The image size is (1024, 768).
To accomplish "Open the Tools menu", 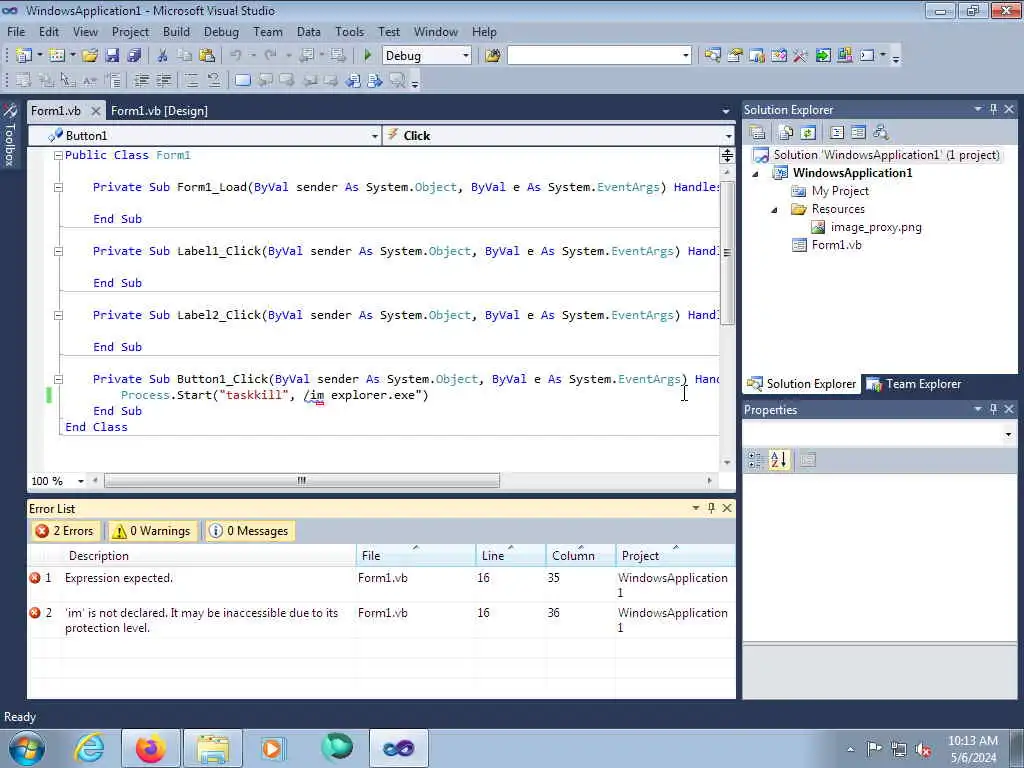I will (349, 31).
